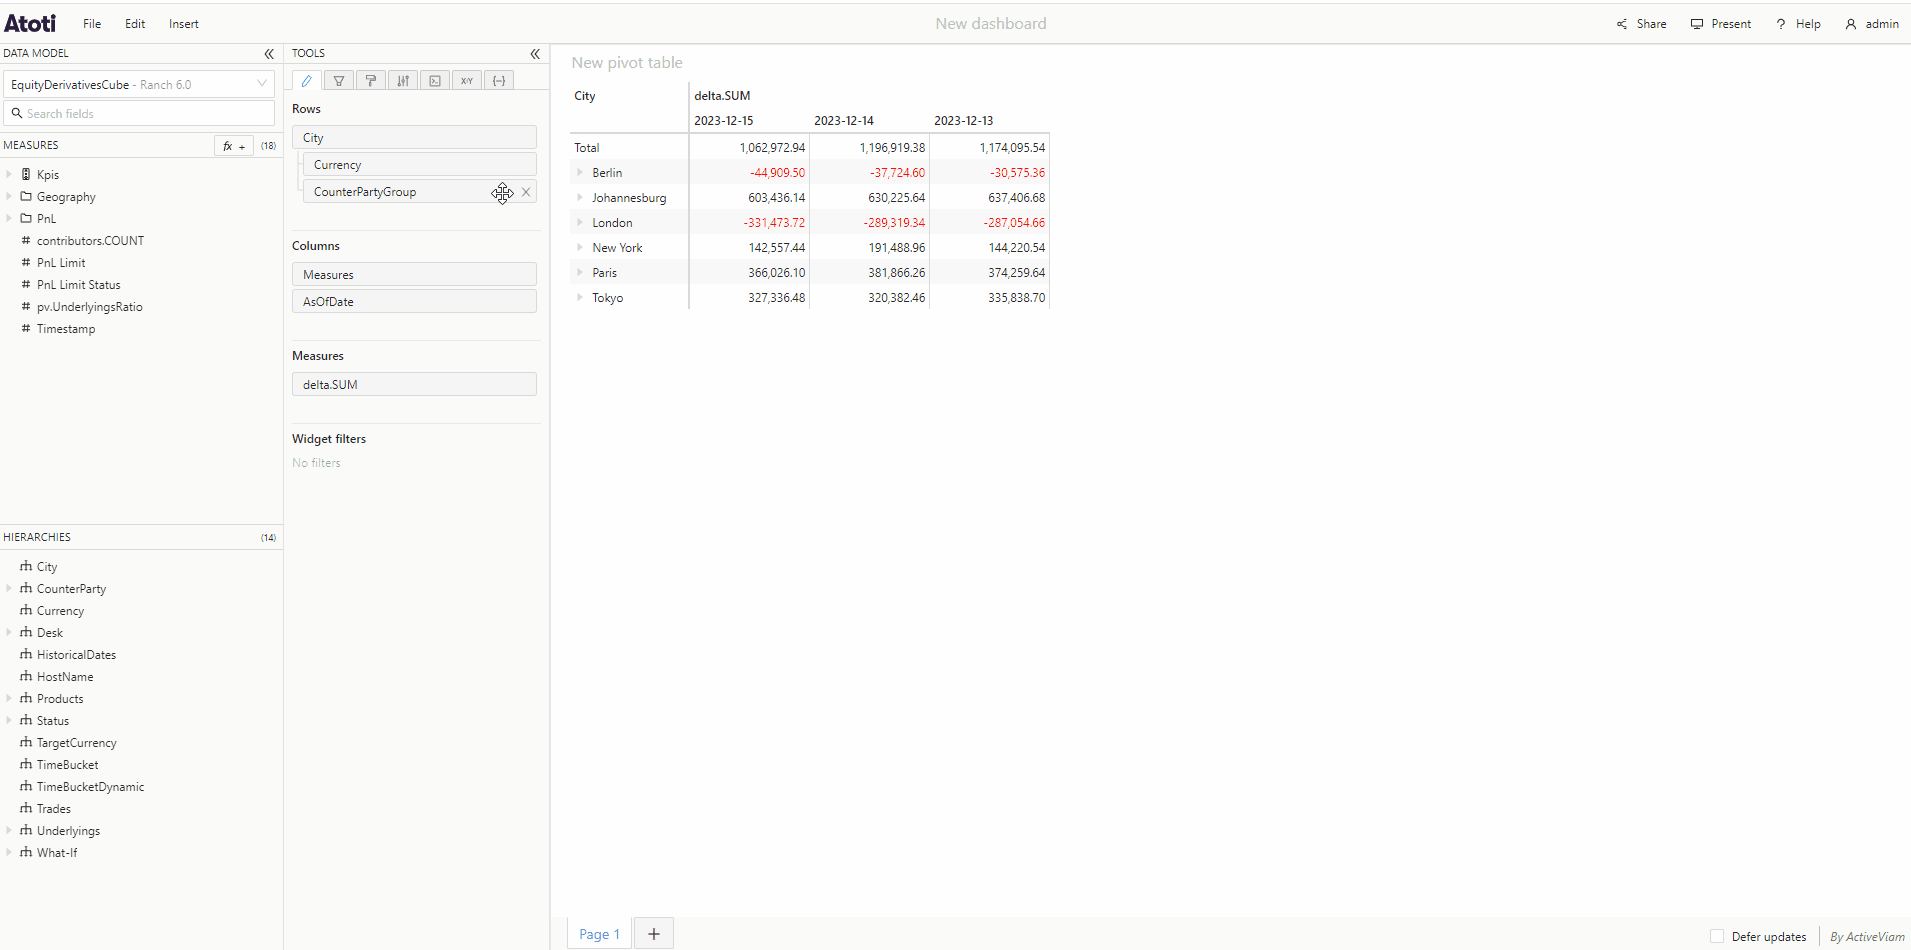Select the Trades hierarchy

tap(53, 809)
